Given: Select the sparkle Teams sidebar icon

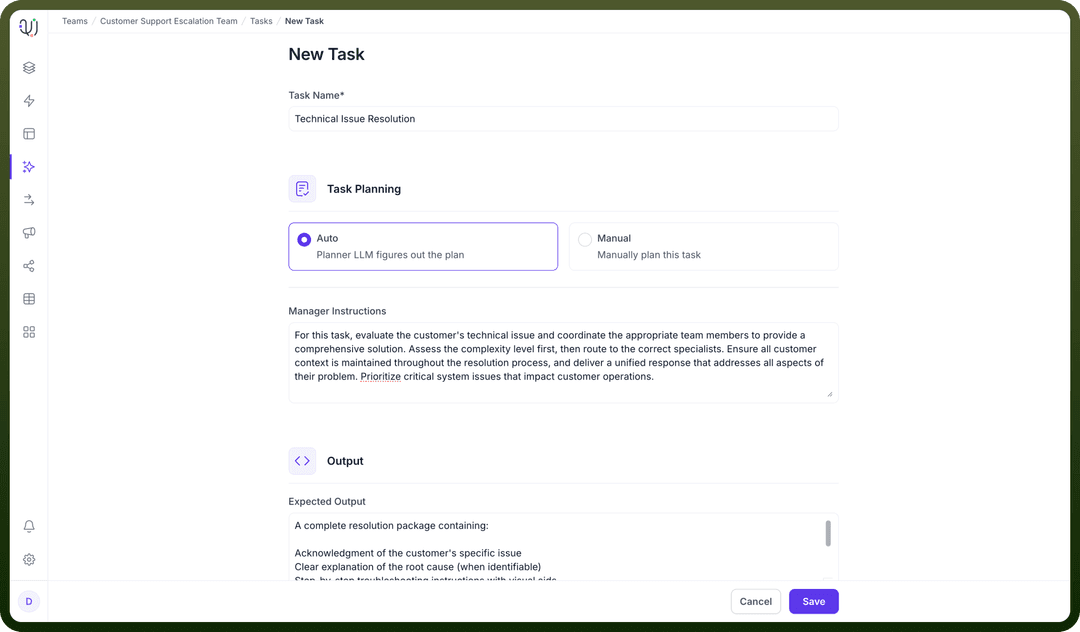Looking at the screenshot, I should pyautogui.click(x=29, y=167).
